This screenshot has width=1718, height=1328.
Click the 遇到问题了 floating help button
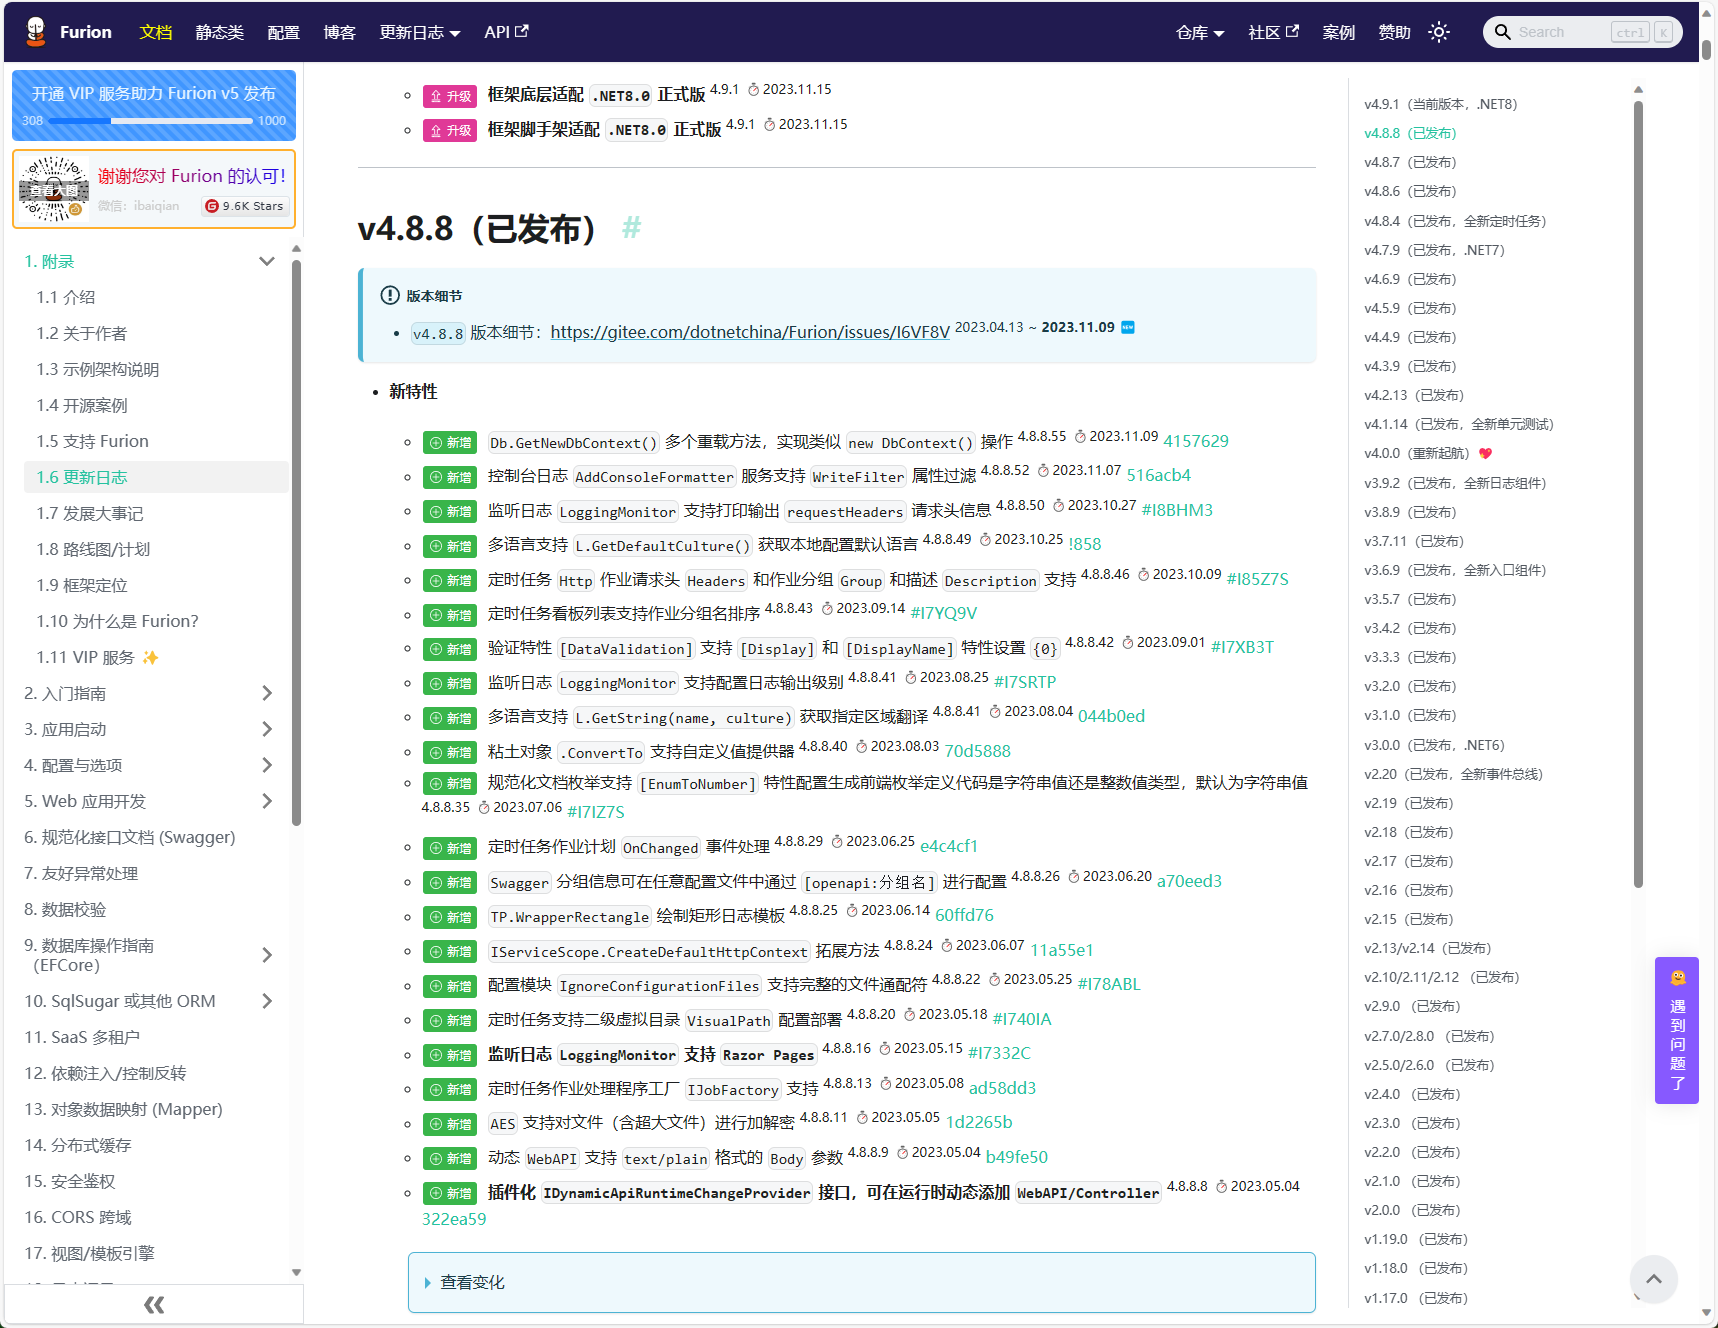tap(1677, 1030)
